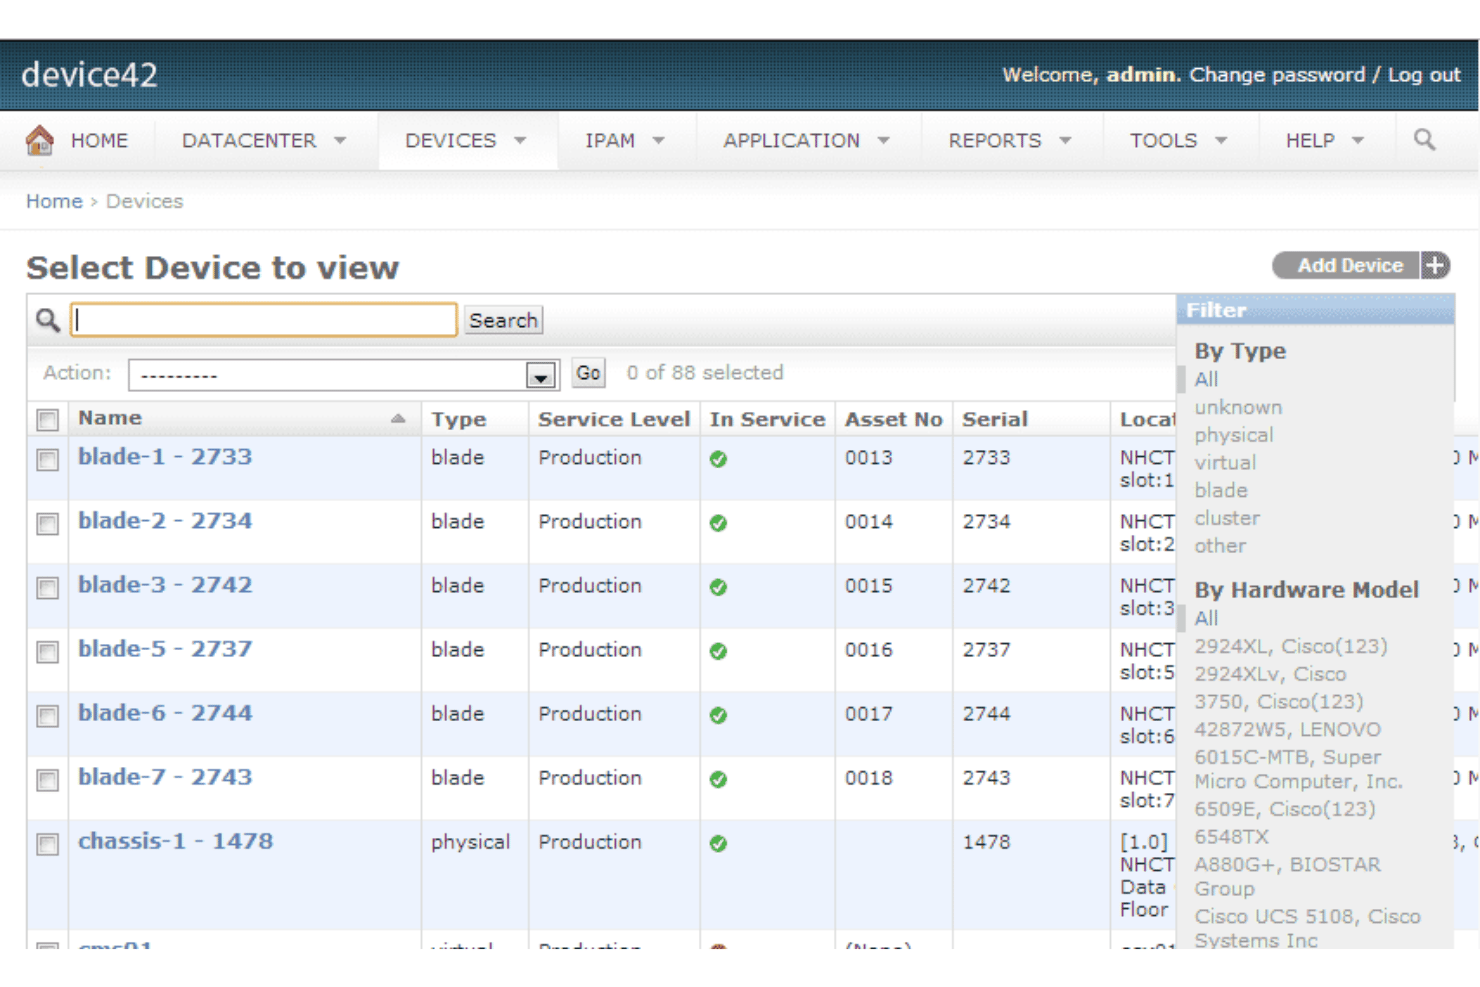
Task: Go to HOME in navigation
Action: tap(99, 140)
